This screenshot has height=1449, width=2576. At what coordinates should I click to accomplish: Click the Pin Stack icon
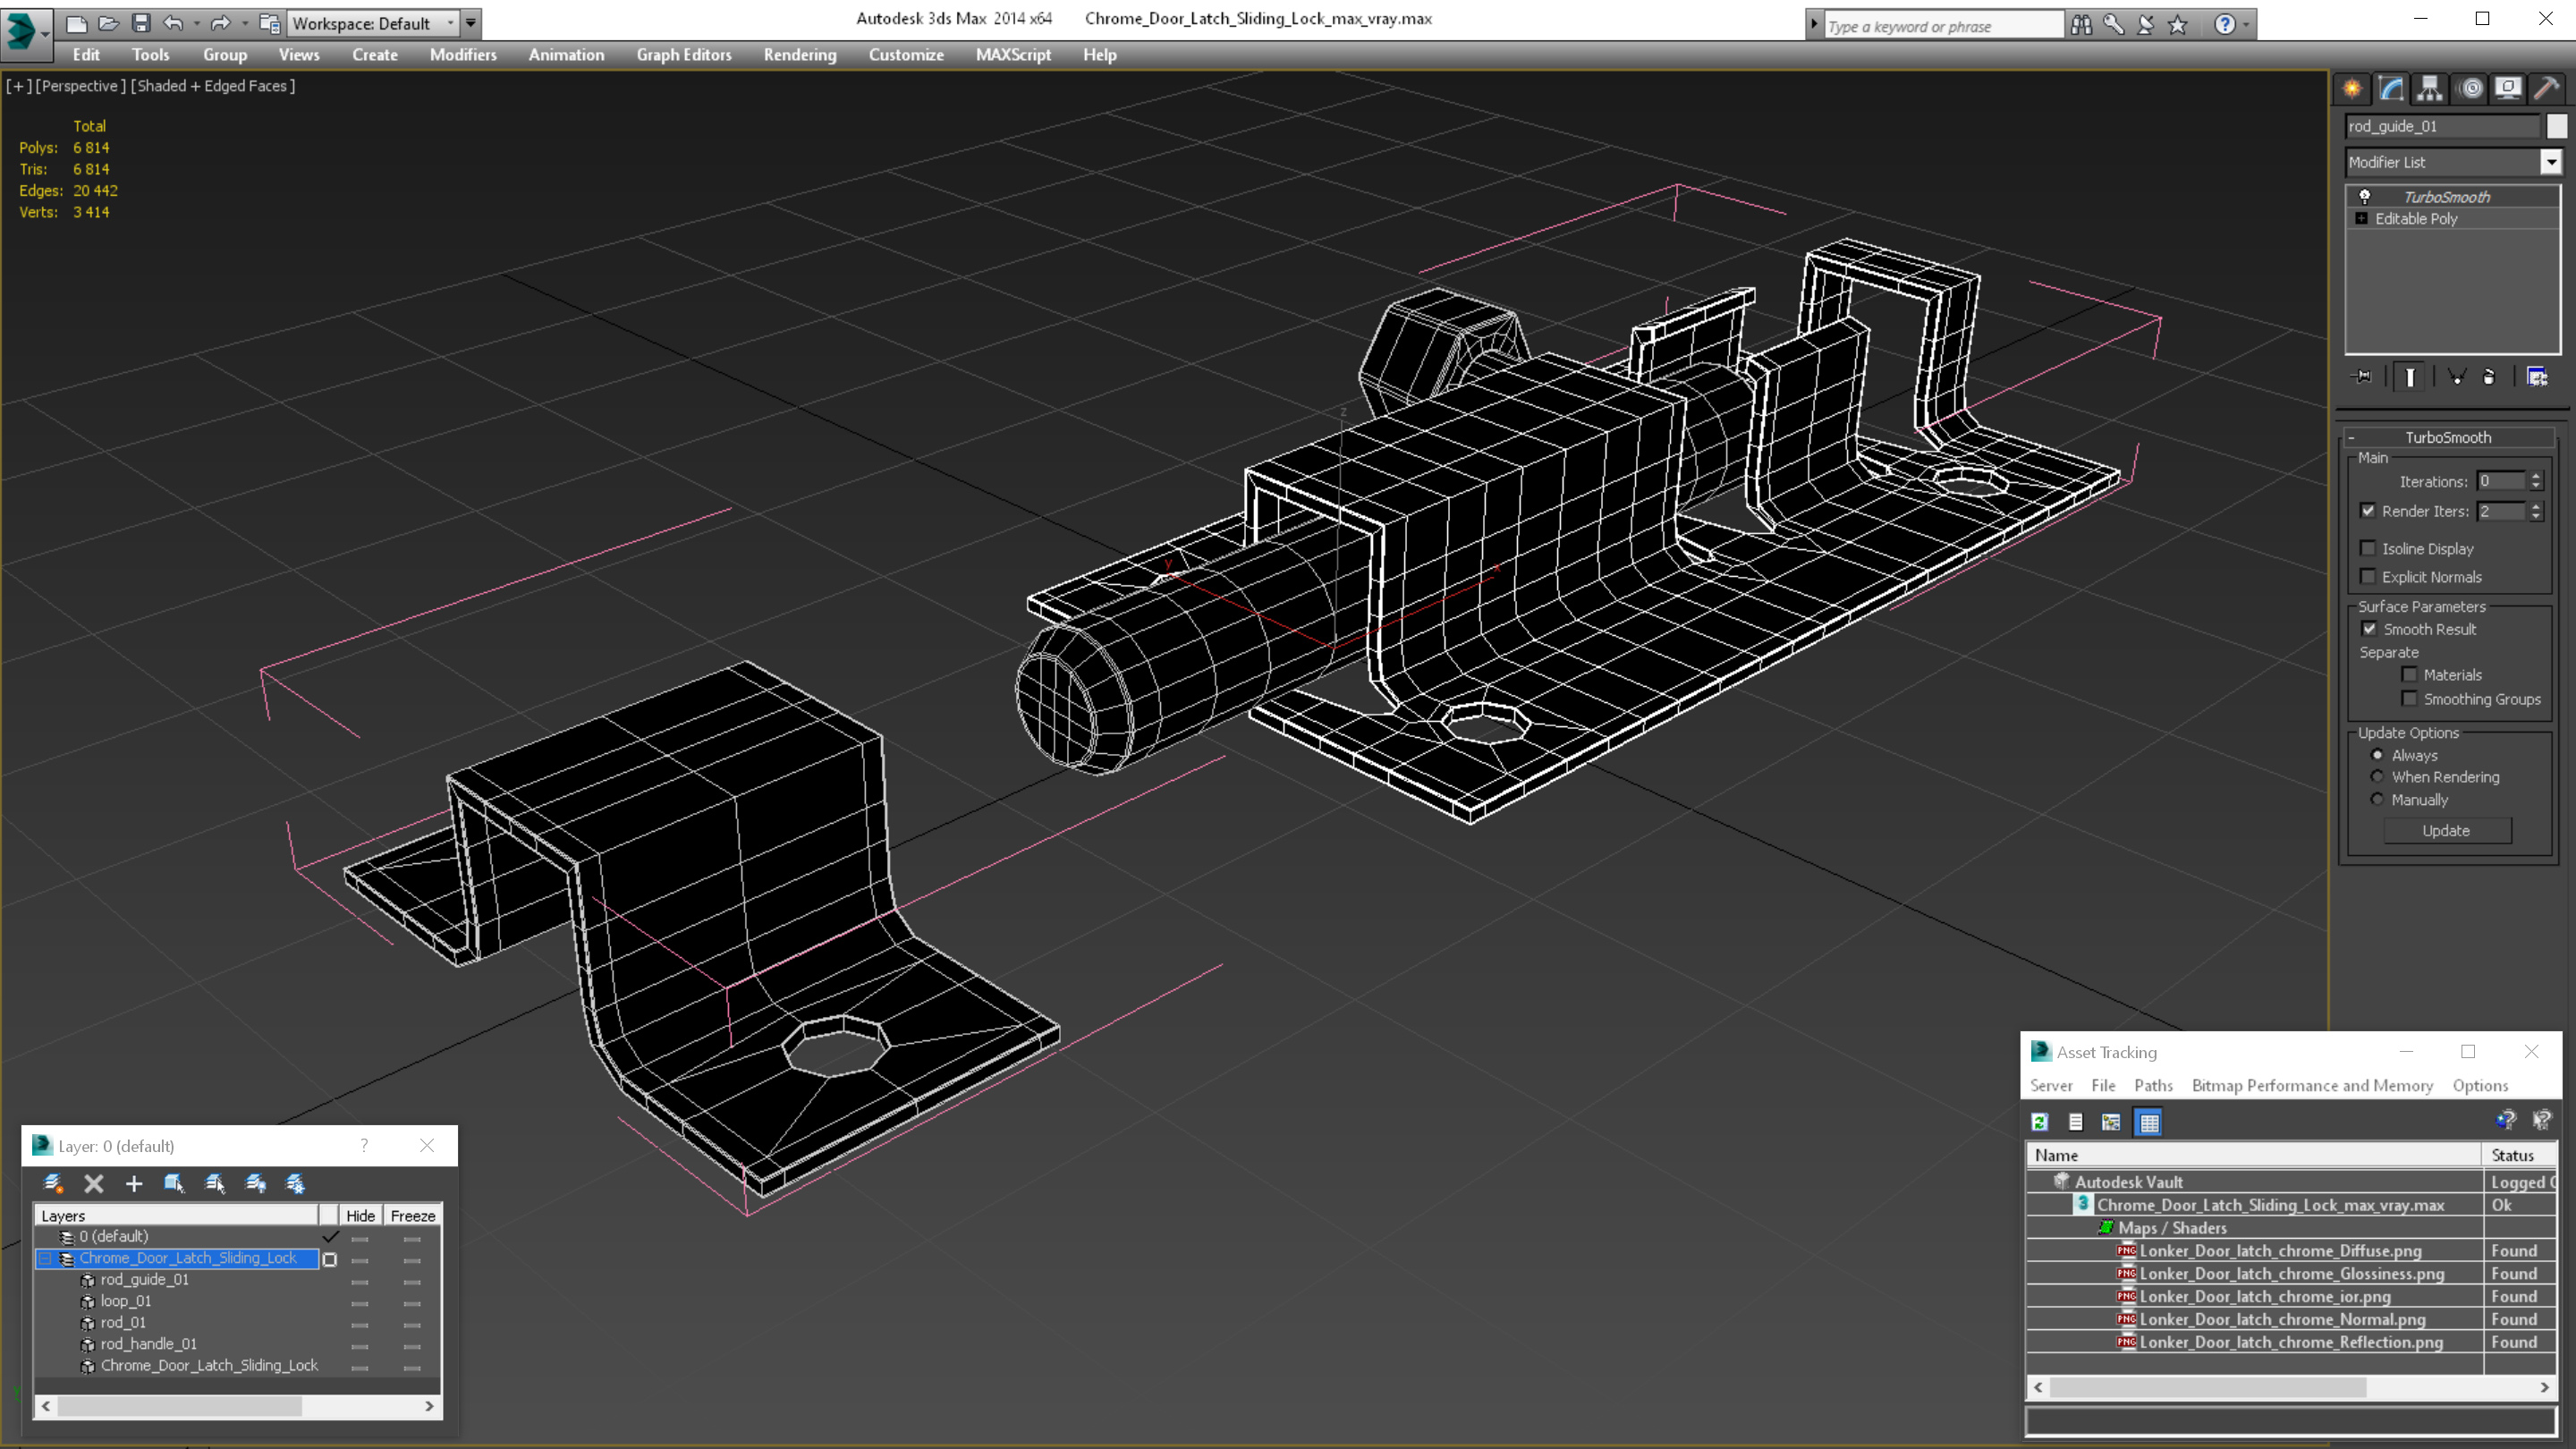2362,377
